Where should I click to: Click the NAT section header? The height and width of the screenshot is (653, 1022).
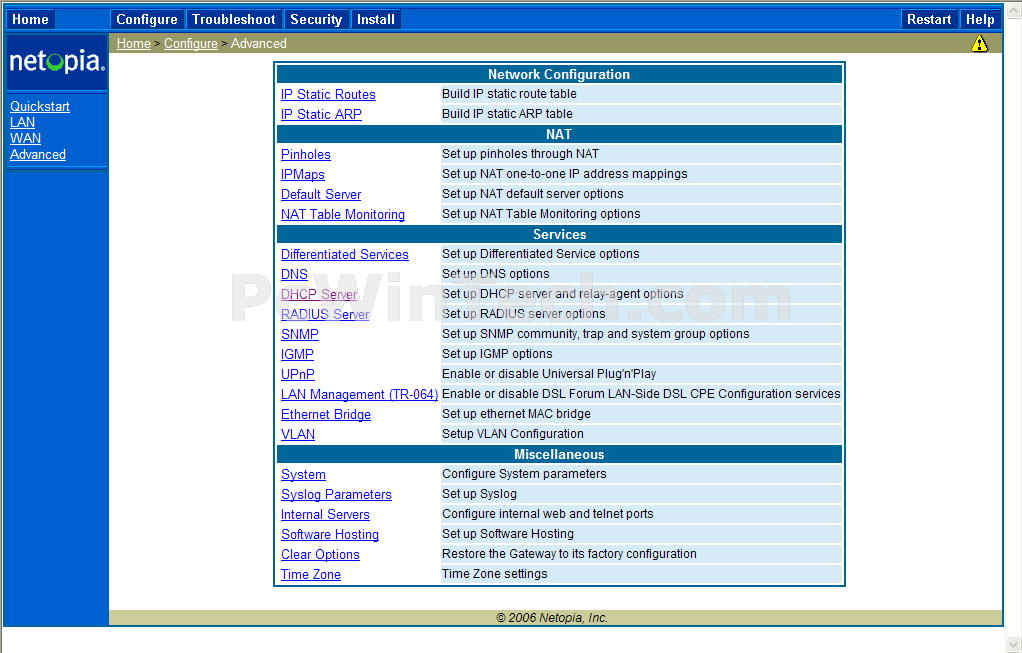559,134
